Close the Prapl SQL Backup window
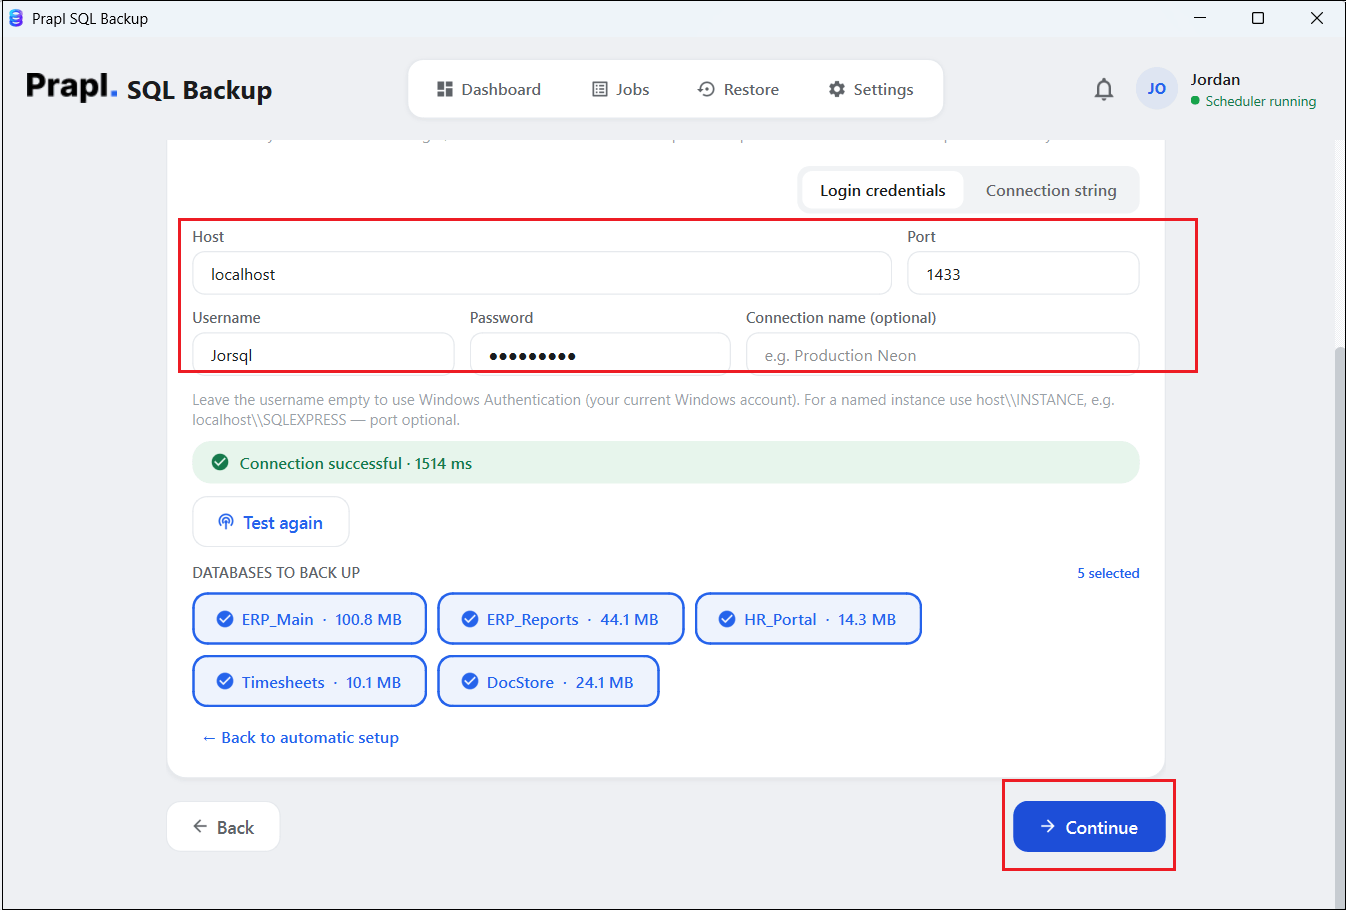 click(x=1316, y=18)
